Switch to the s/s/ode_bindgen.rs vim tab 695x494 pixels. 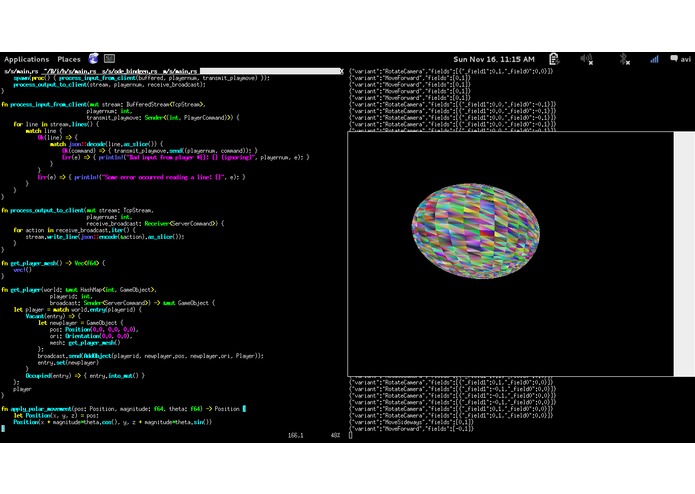click(x=129, y=71)
